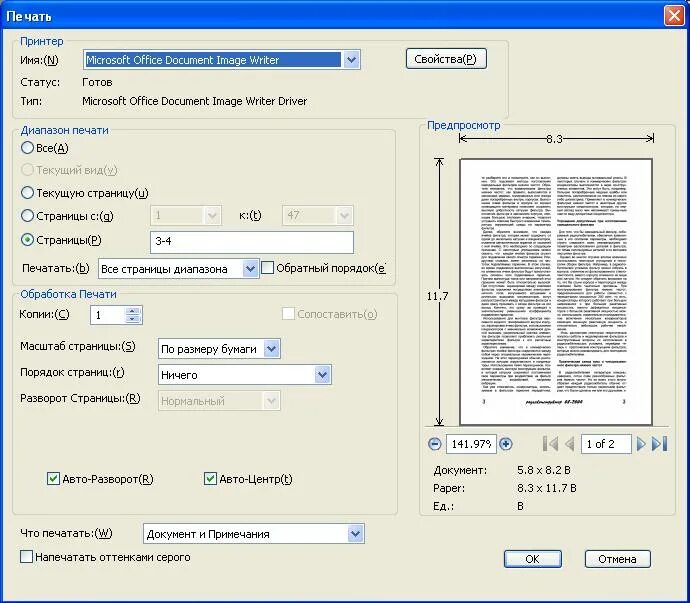Open the Печатать: Все страницы диапазона dropdown
Screen dimensions: 690x603
click(x=250, y=268)
